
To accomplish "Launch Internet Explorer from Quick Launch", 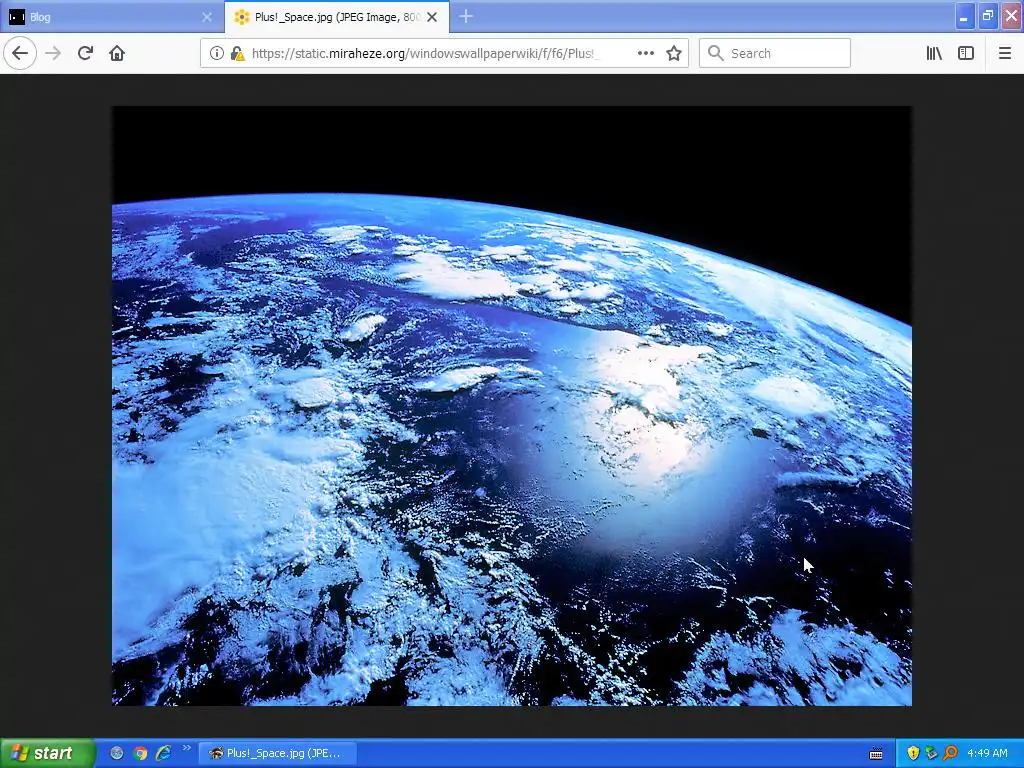I will pos(163,753).
